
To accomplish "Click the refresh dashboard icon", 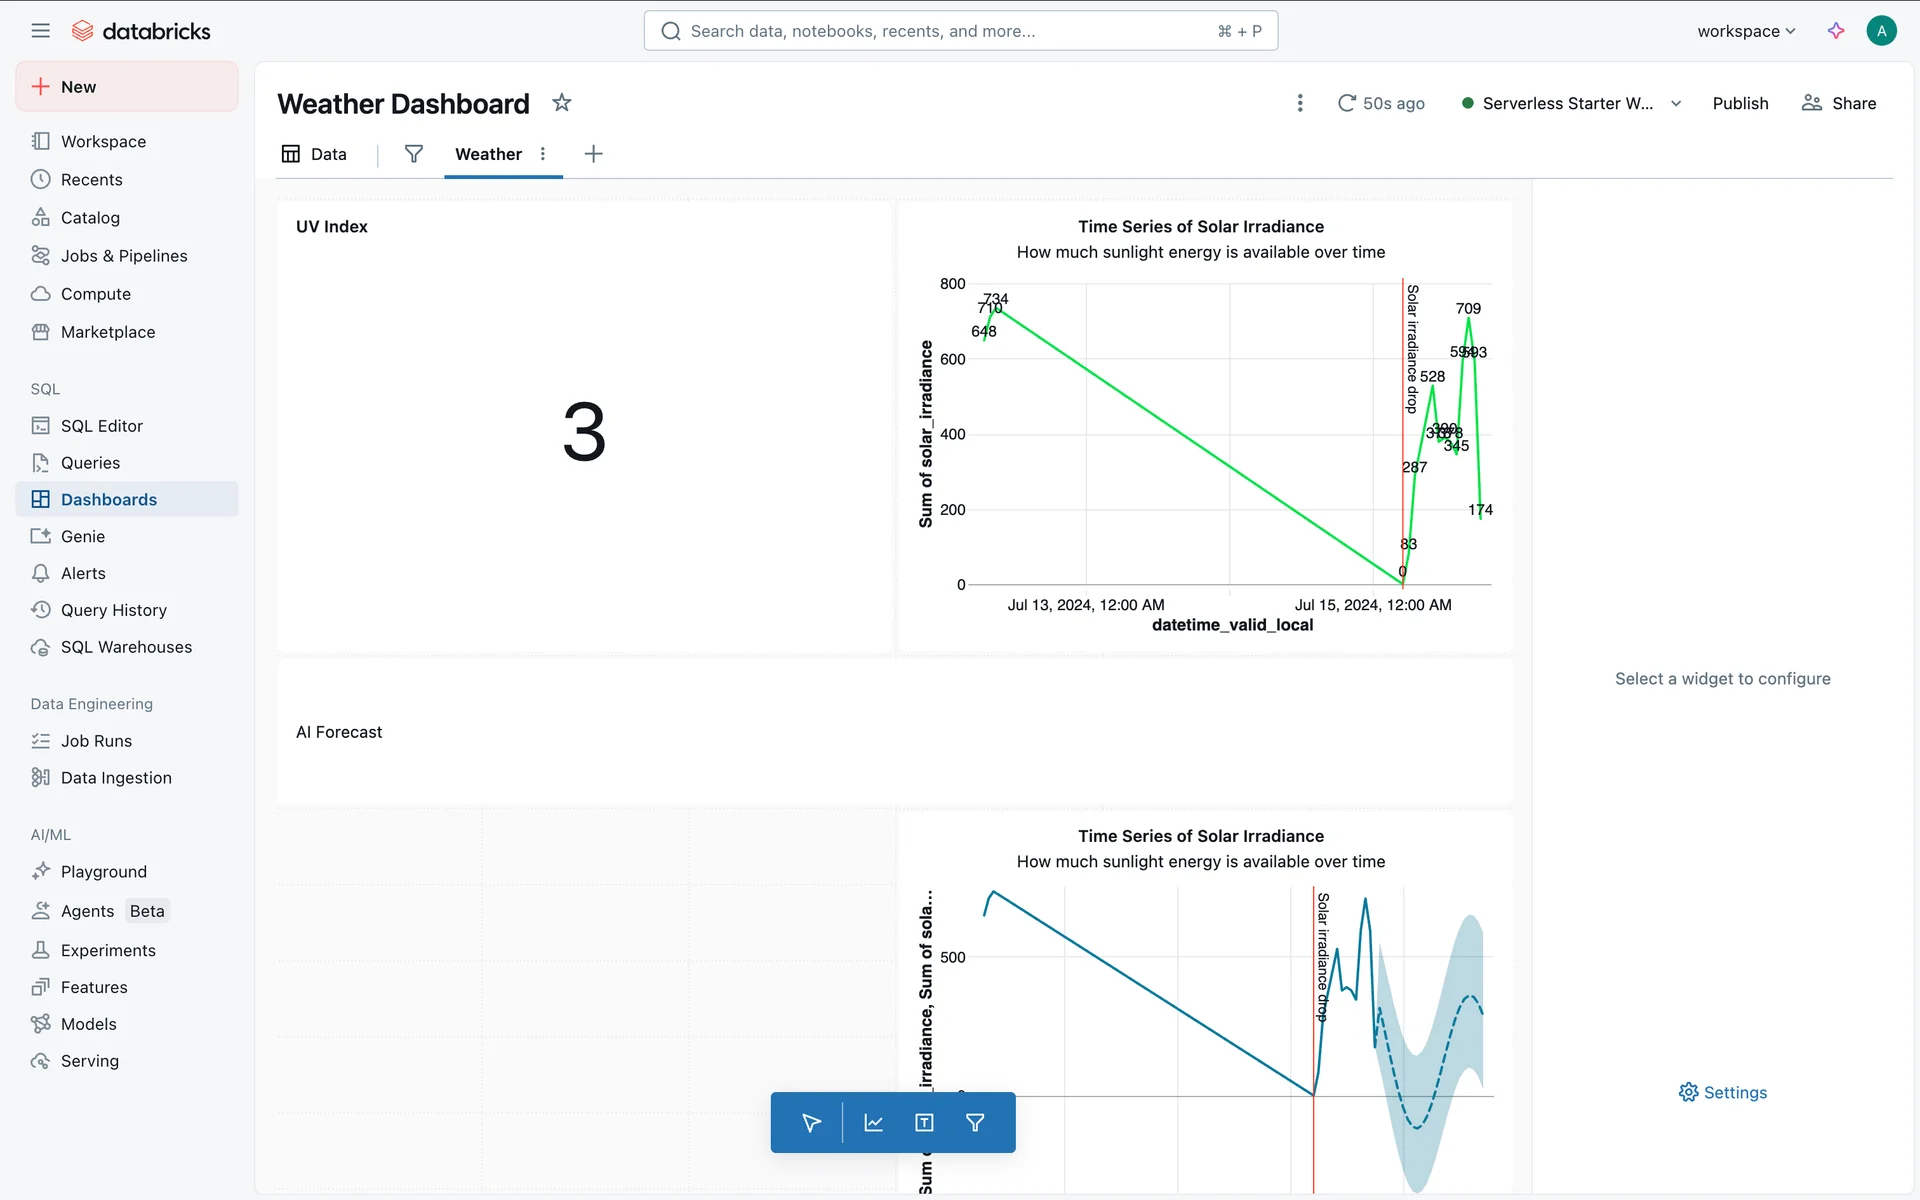I will [1347, 103].
